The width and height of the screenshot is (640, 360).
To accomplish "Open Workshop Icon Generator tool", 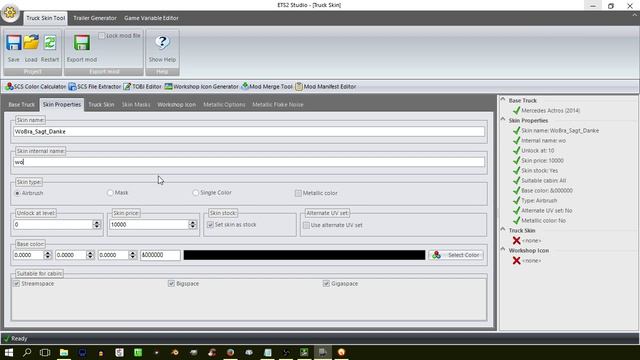I will 202,87.
